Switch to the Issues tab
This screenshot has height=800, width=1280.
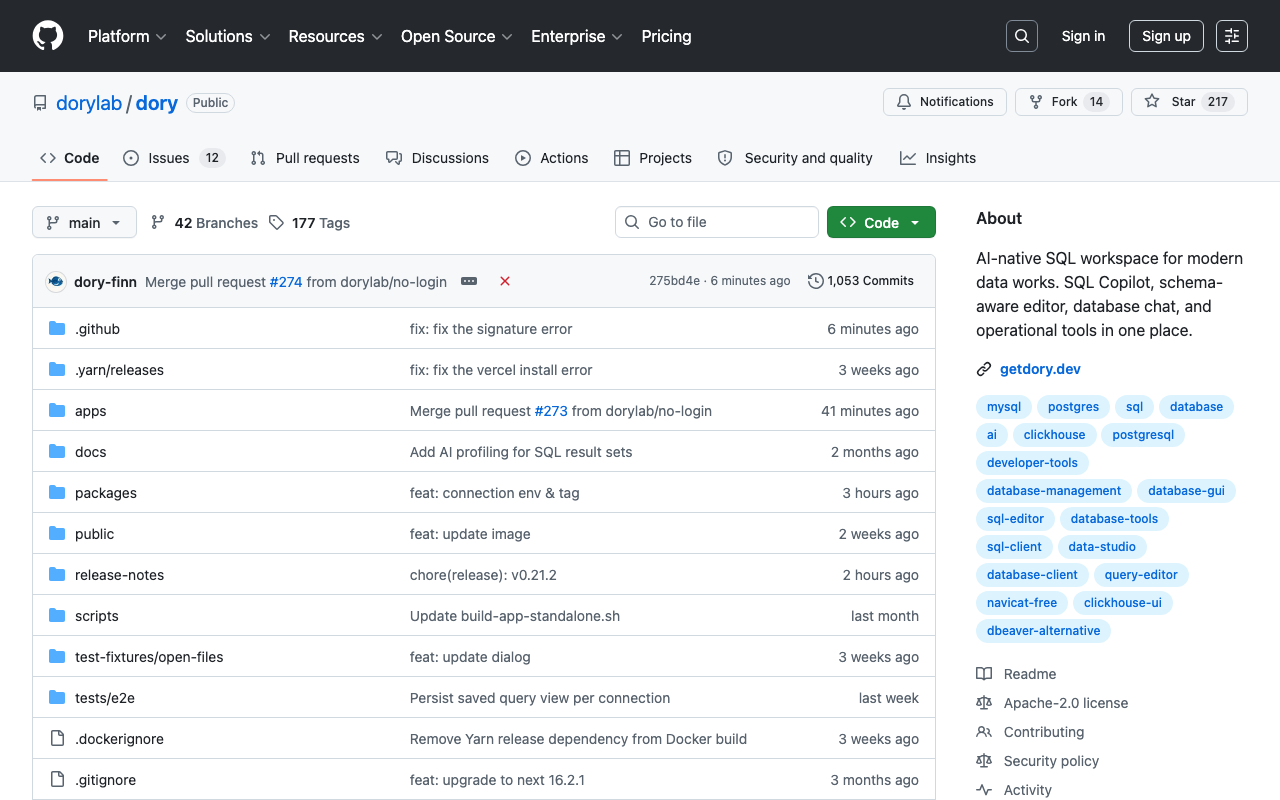[x=174, y=158]
